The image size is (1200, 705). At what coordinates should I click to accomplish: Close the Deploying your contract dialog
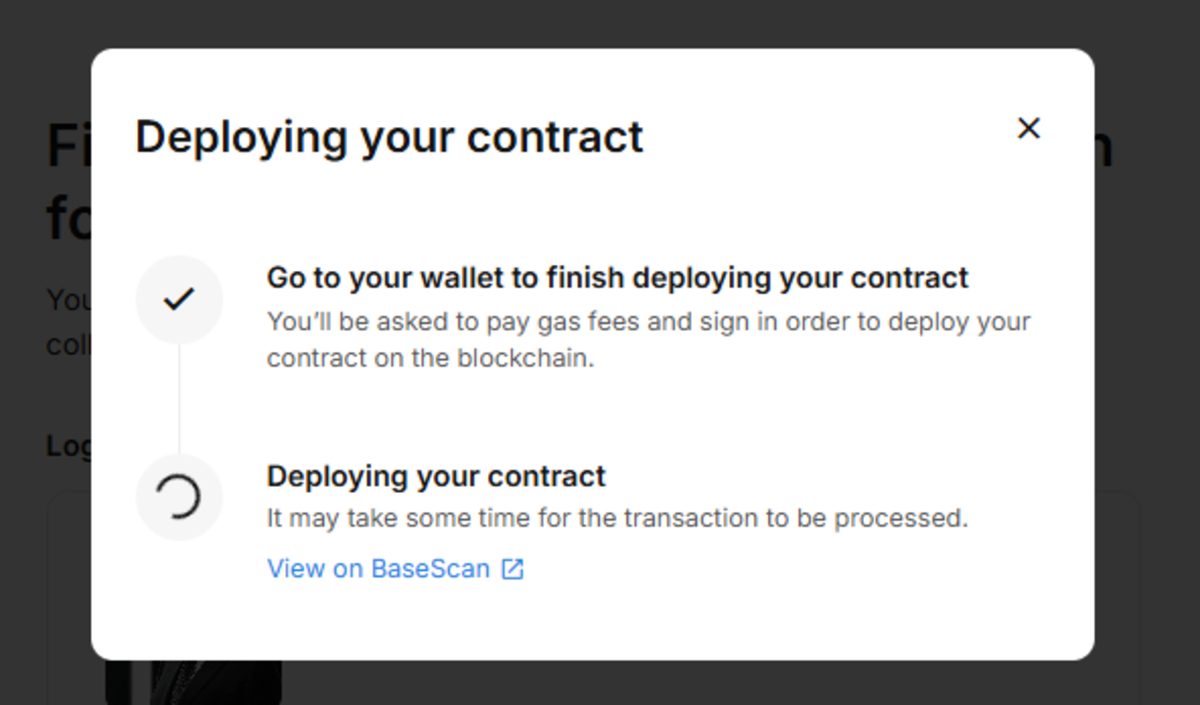click(1028, 128)
